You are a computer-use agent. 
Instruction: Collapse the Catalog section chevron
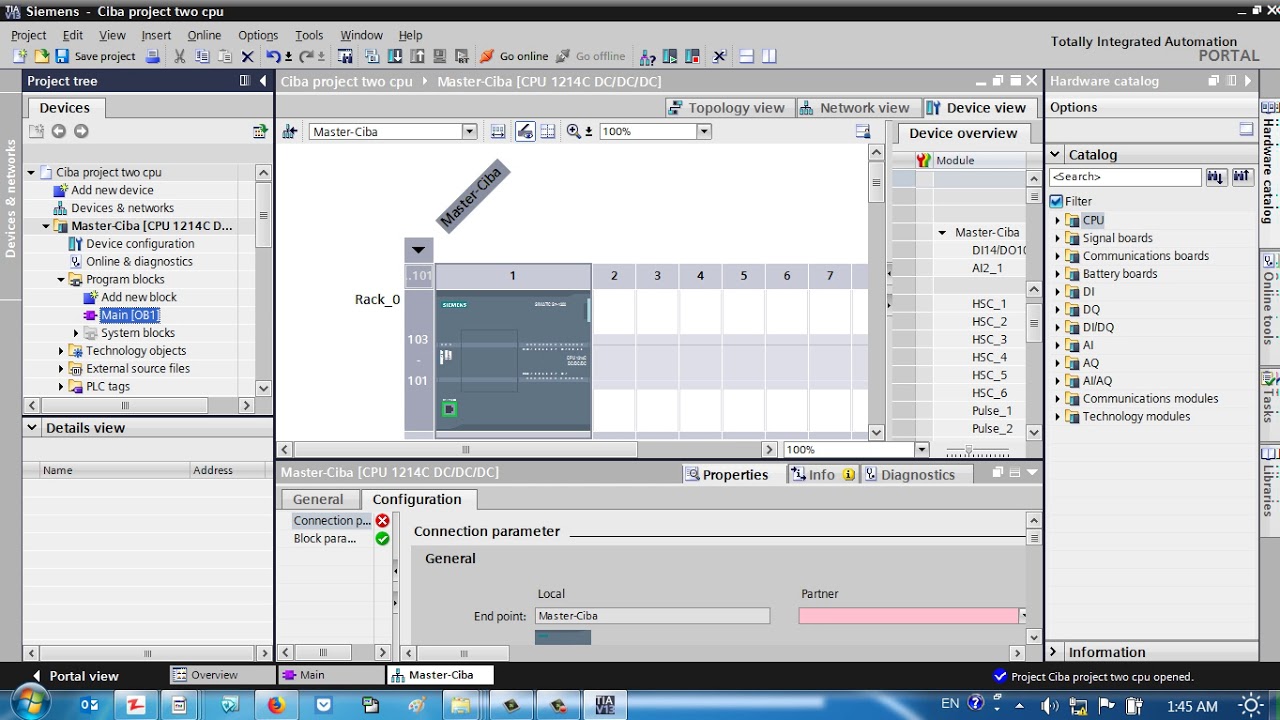1055,155
